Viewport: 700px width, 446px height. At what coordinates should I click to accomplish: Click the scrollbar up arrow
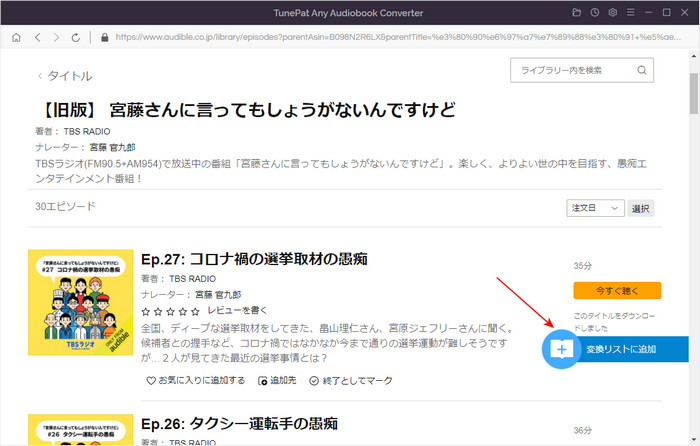[694, 56]
